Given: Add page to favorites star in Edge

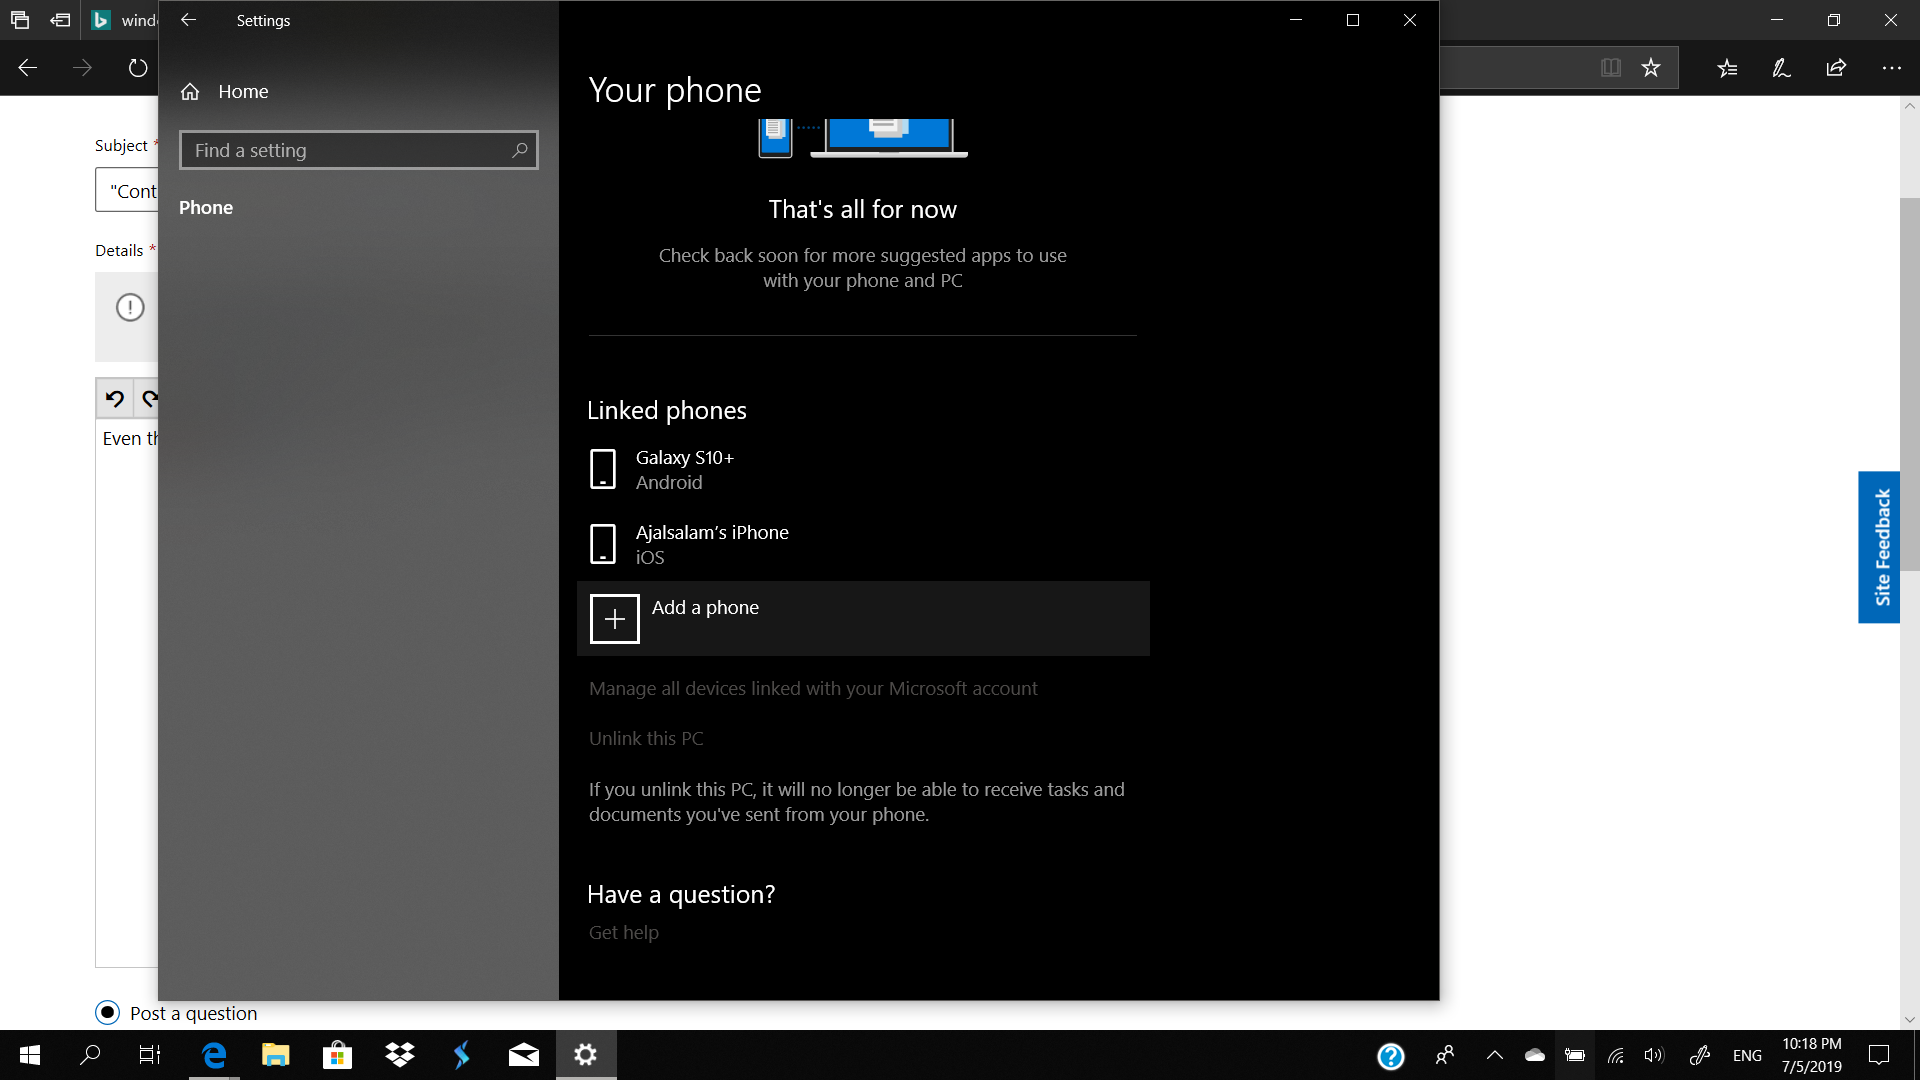Looking at the screenshot, I should pos(1651,68).
